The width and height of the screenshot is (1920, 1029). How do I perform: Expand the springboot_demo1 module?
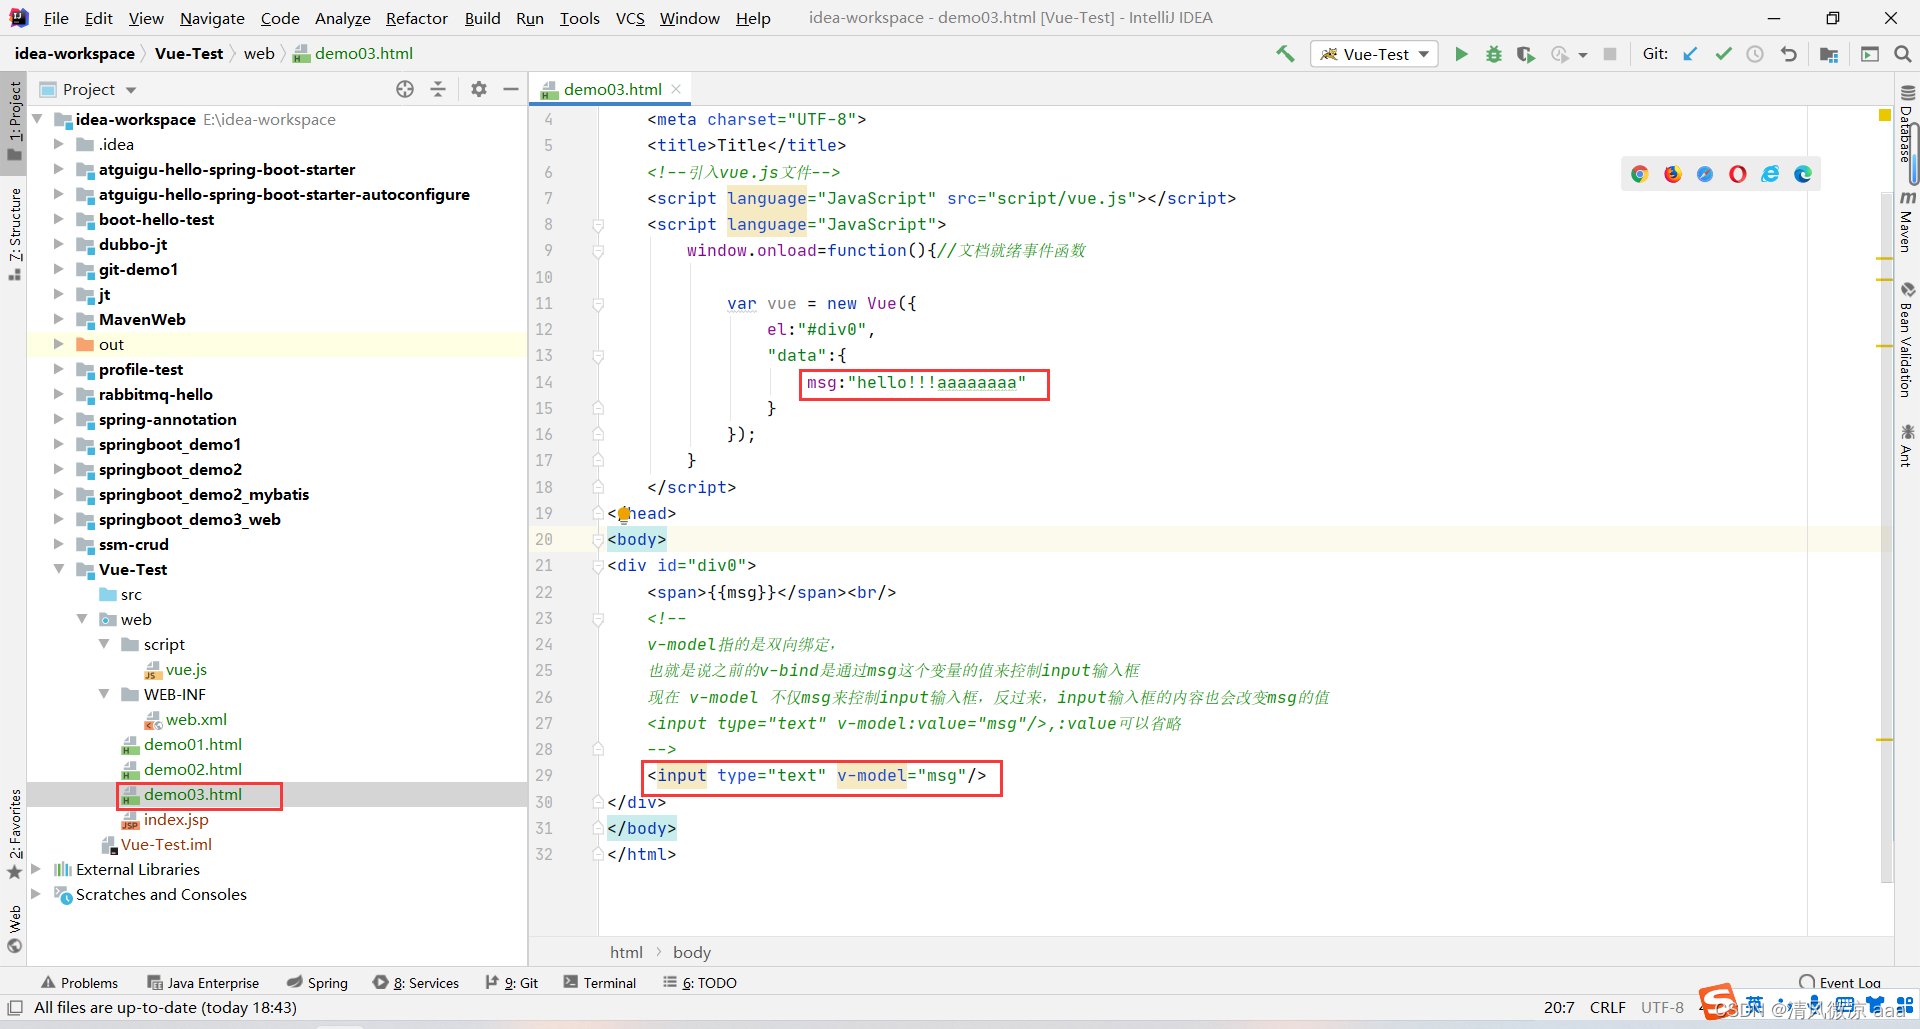click(x=58, y=444)
